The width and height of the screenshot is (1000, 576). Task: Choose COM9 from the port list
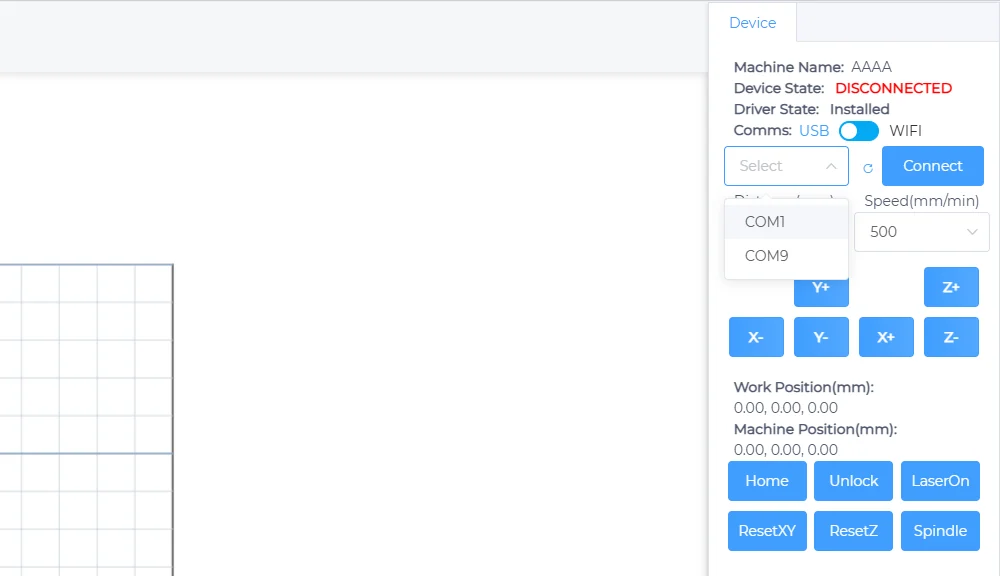tap(786, 256)
